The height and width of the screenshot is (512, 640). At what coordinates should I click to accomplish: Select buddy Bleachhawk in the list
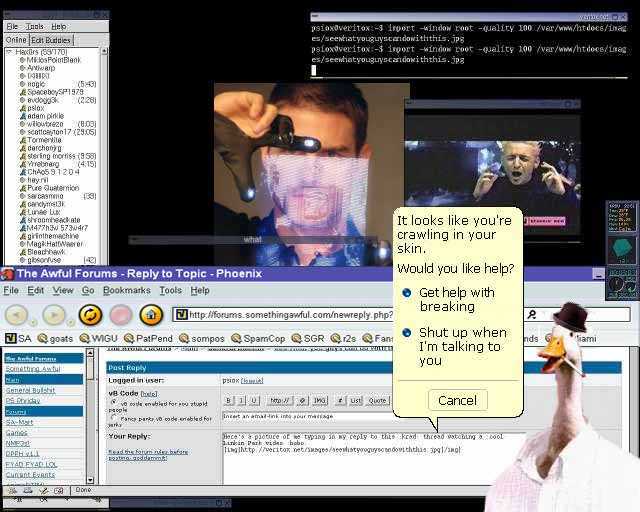click(46, 252)
